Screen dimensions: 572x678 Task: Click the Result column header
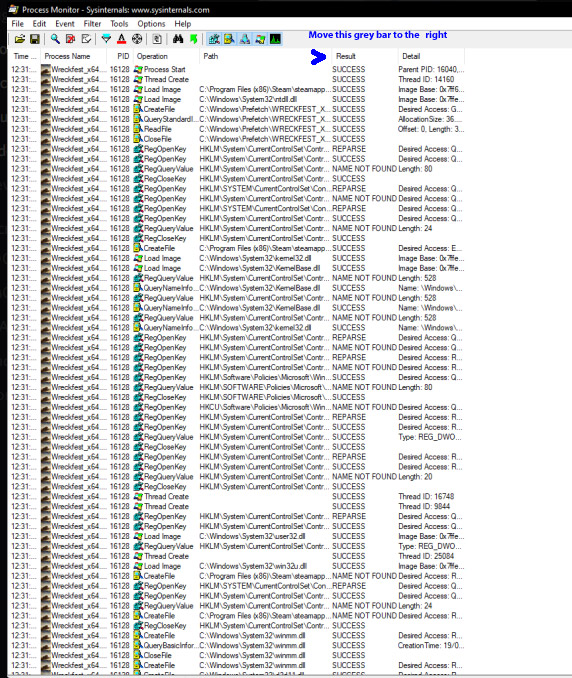[x=365, y=56]
